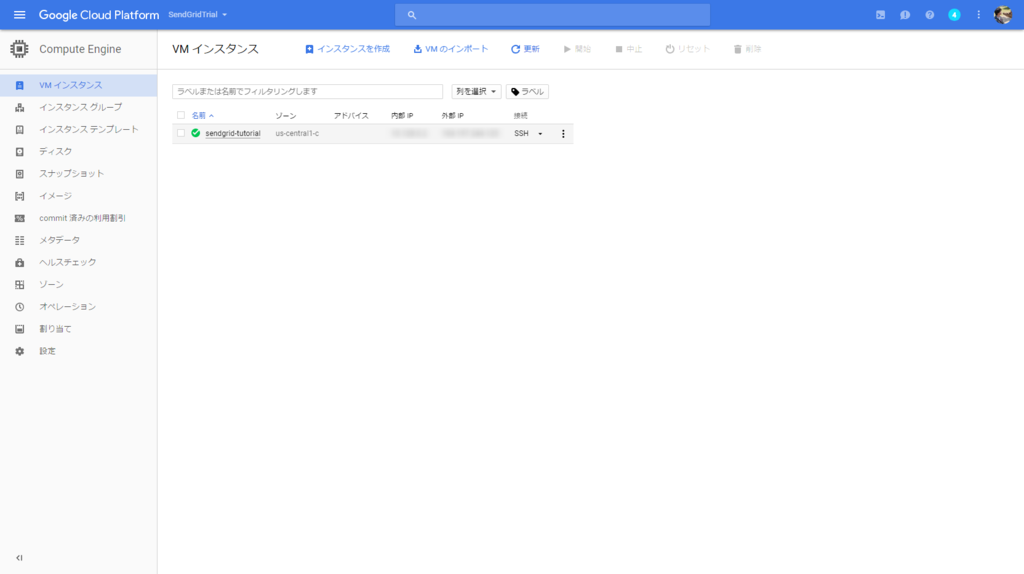Open the sendgrid-tutorial instance link
1024x574 pixels.
click(x=232, y=133)
